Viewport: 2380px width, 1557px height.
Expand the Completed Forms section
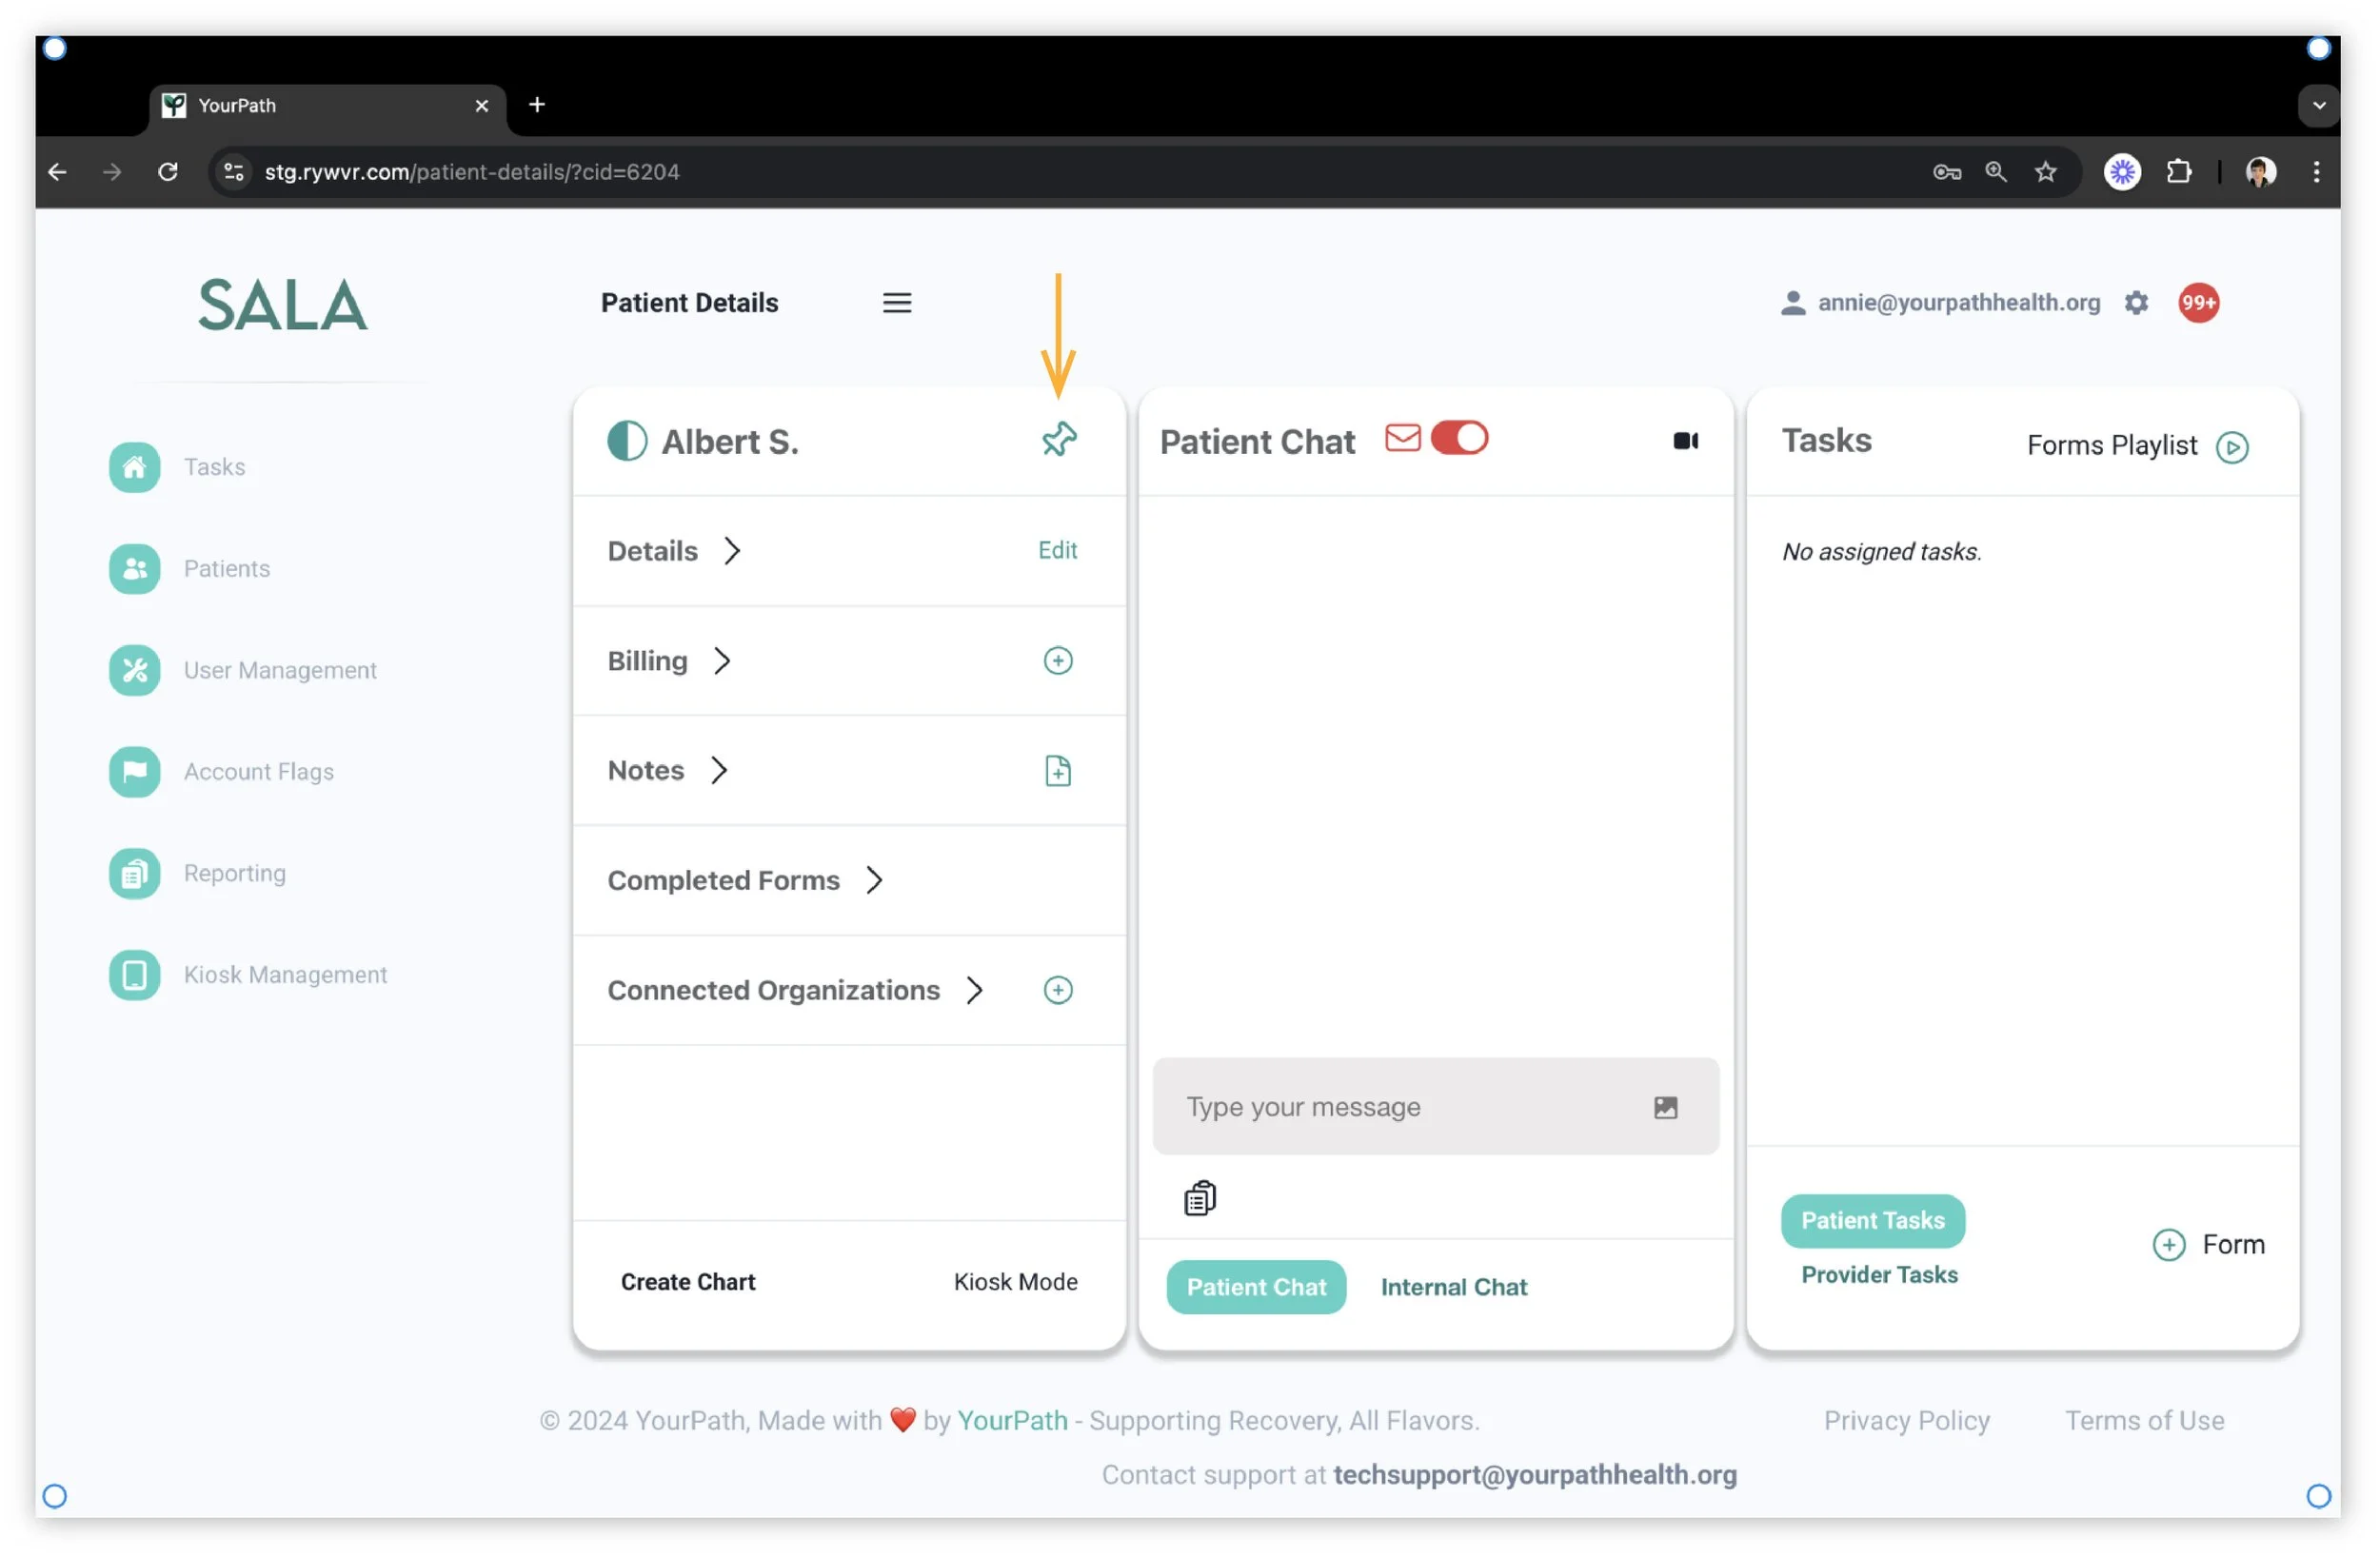coord(874,880)
